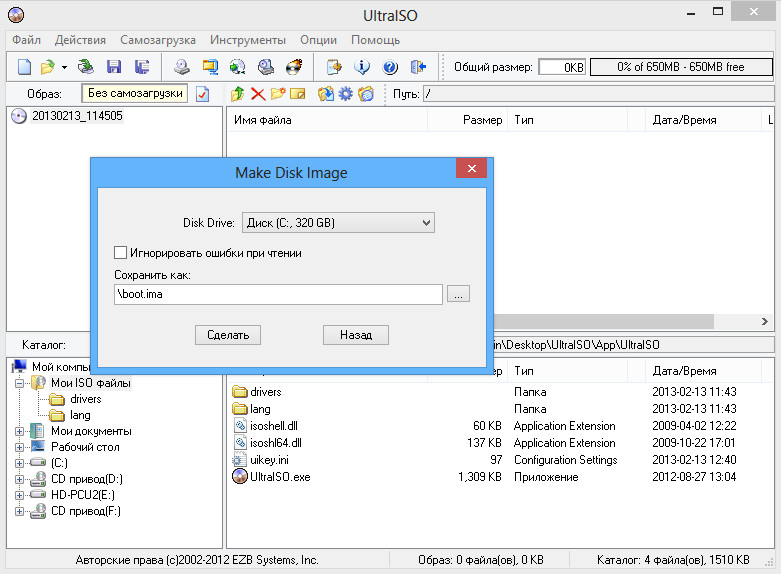Click the red X delete icon
The width and height of the screenshot is (781, 574).
coord(257,94)
